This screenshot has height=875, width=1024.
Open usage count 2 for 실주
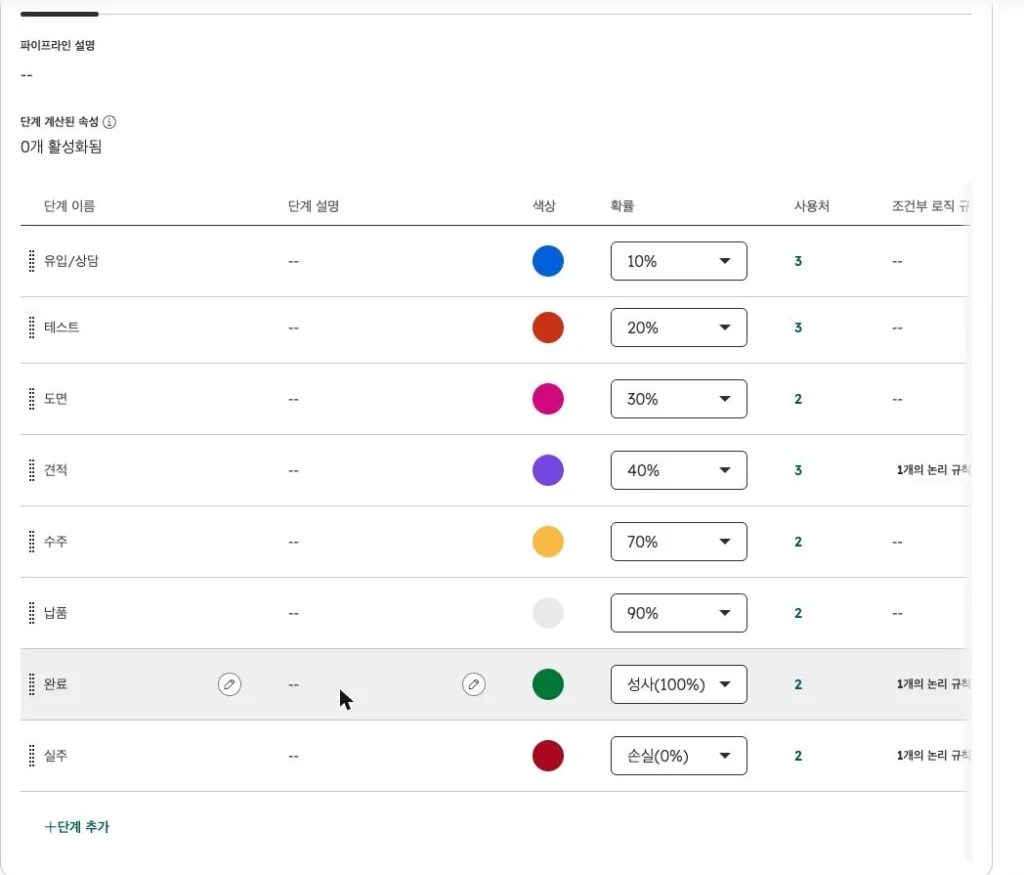tap(798, 756)
